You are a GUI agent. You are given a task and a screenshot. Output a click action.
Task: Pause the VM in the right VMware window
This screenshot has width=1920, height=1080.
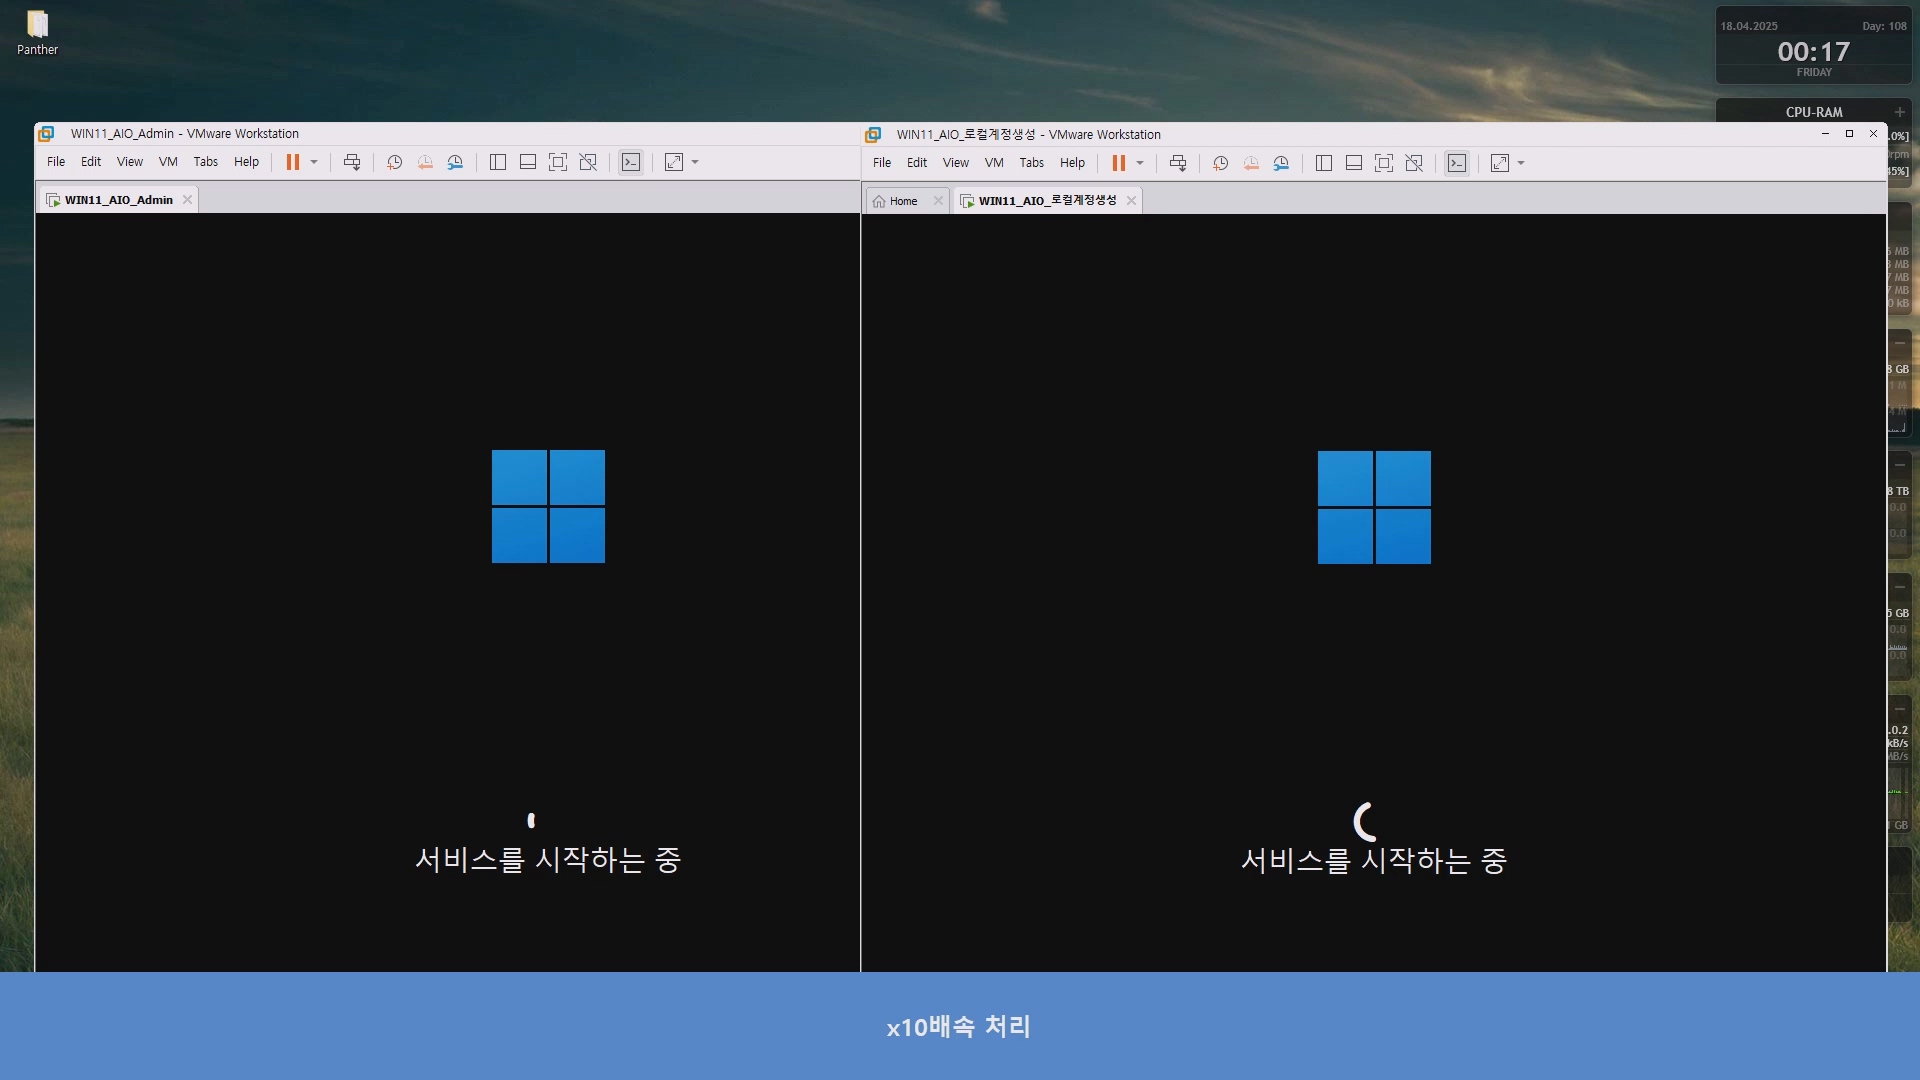(1118, 163)
